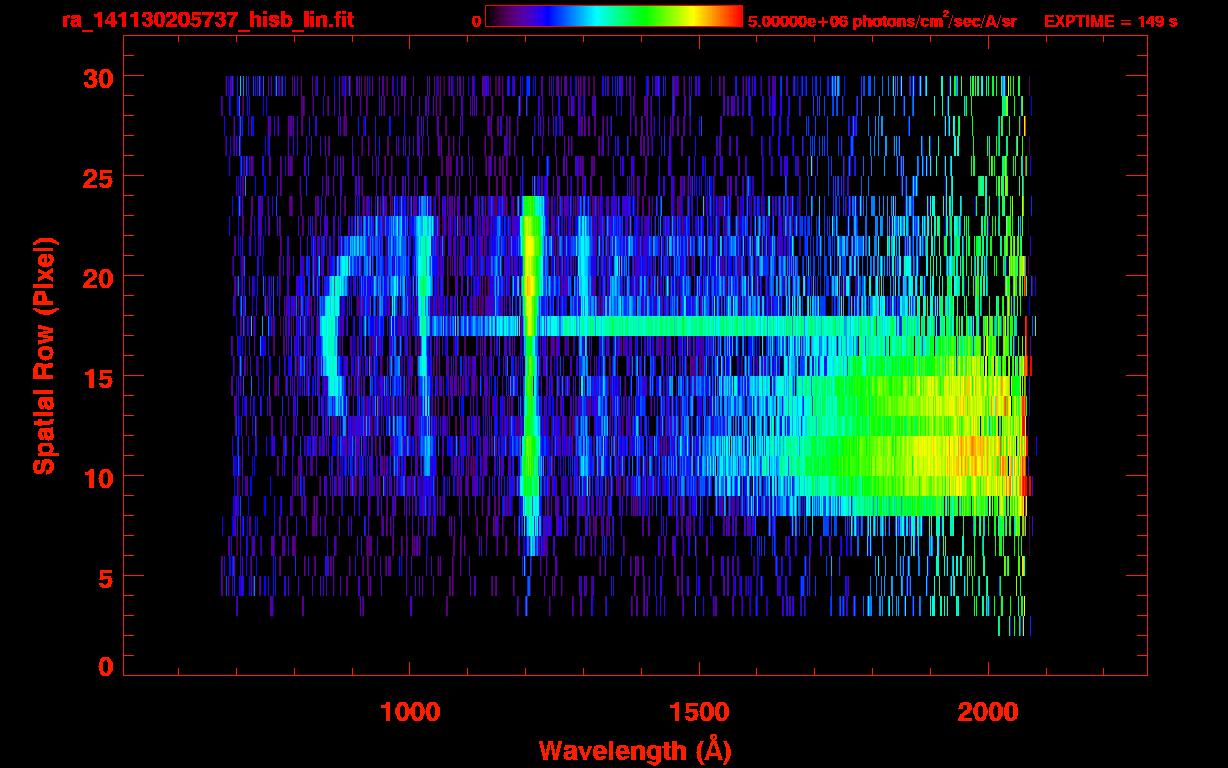Click the EXPTIME = 149 s label
Screen dimensions: 1228x768
point(1110,21)
